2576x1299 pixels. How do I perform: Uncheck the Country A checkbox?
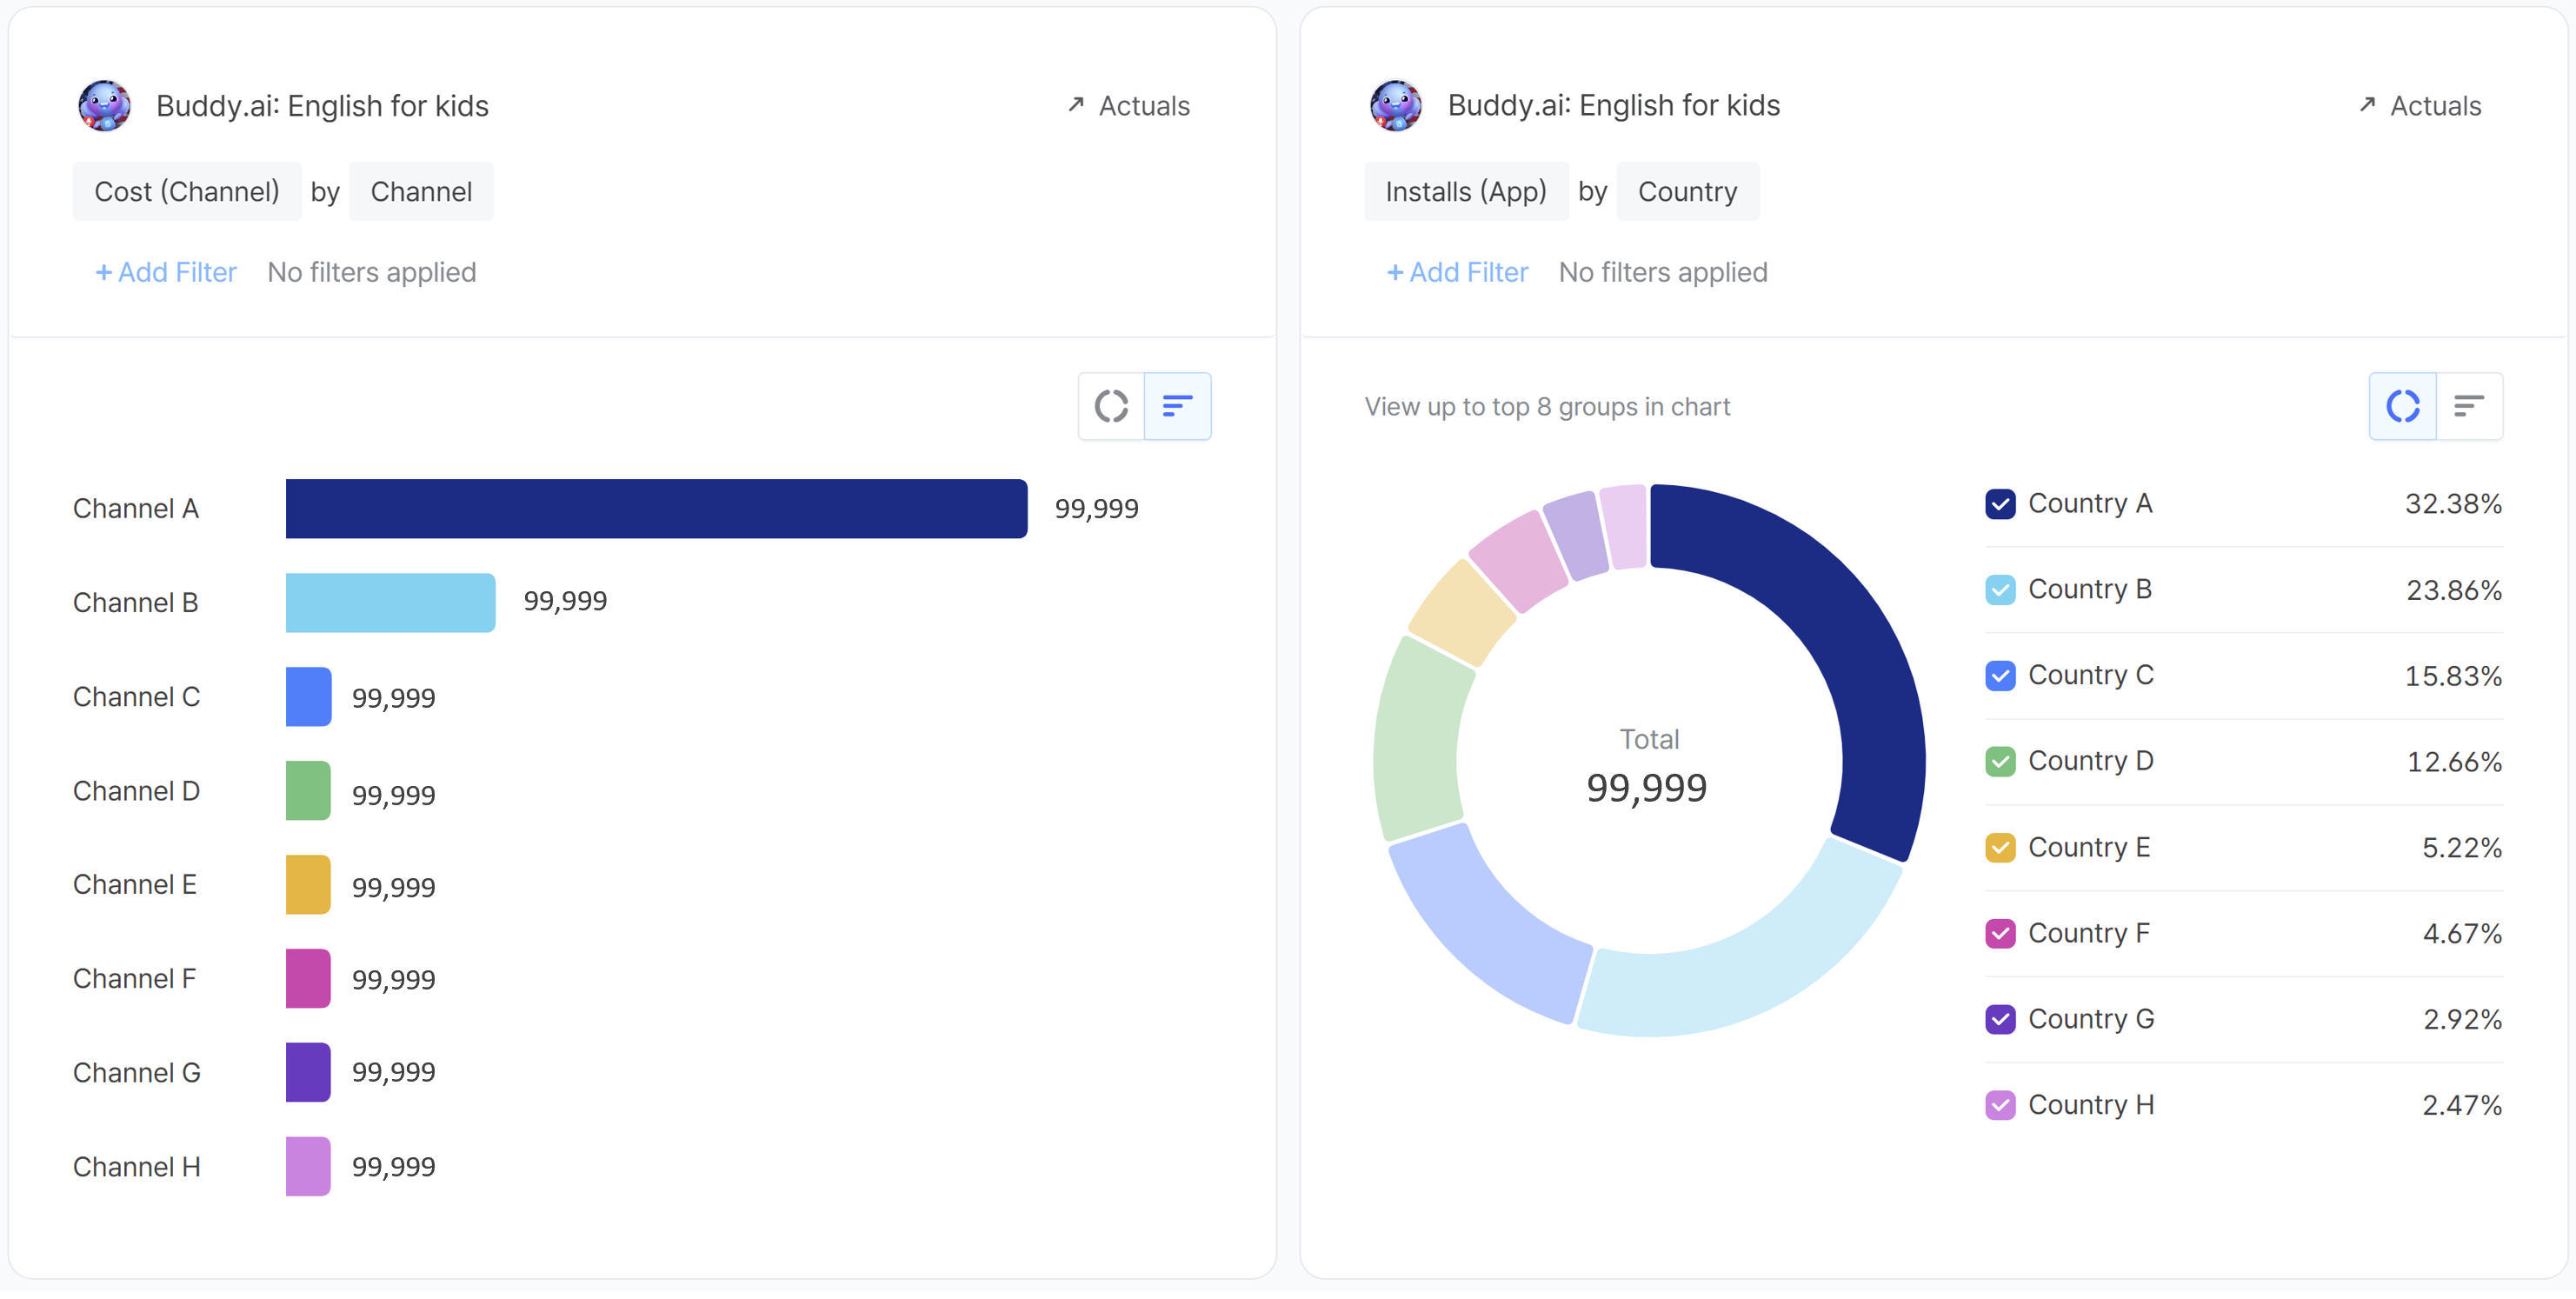(2000, 504)
